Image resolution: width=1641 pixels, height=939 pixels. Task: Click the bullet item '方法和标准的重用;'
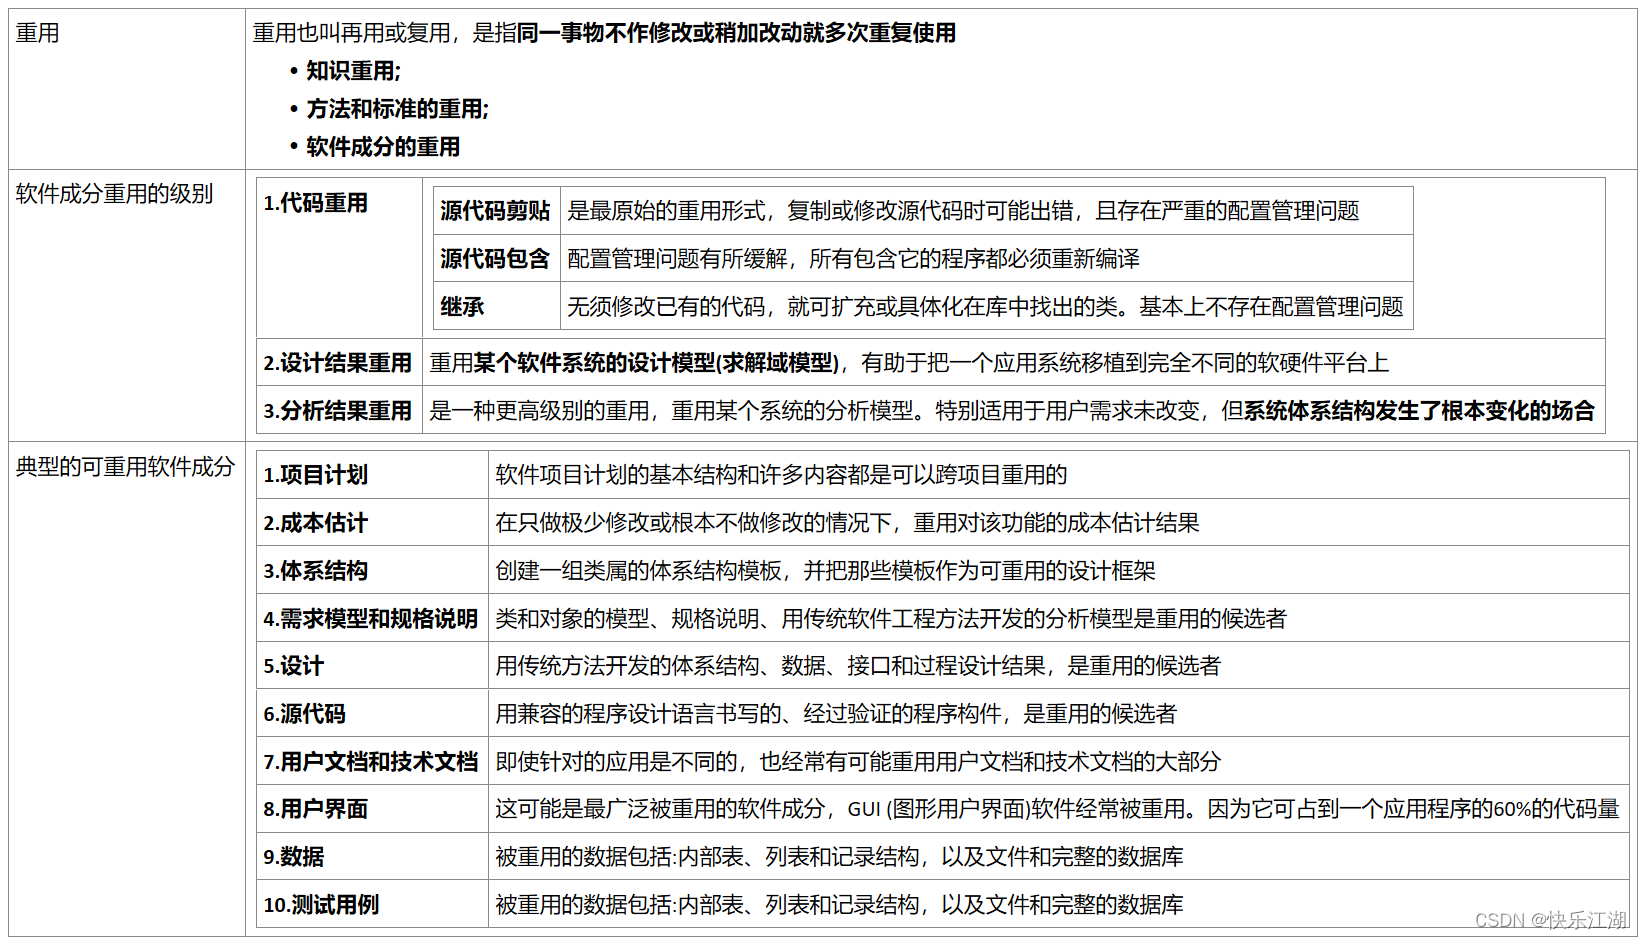pyautogui.click(x=397, y=109)
